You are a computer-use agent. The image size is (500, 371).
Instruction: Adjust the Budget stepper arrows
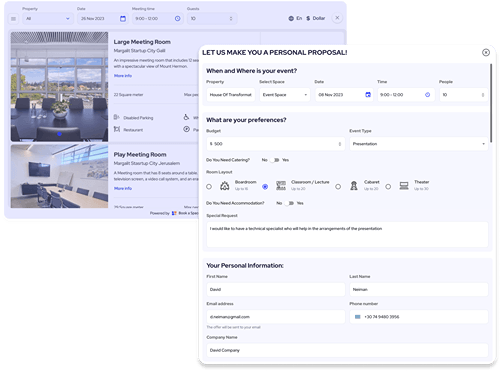340,144
